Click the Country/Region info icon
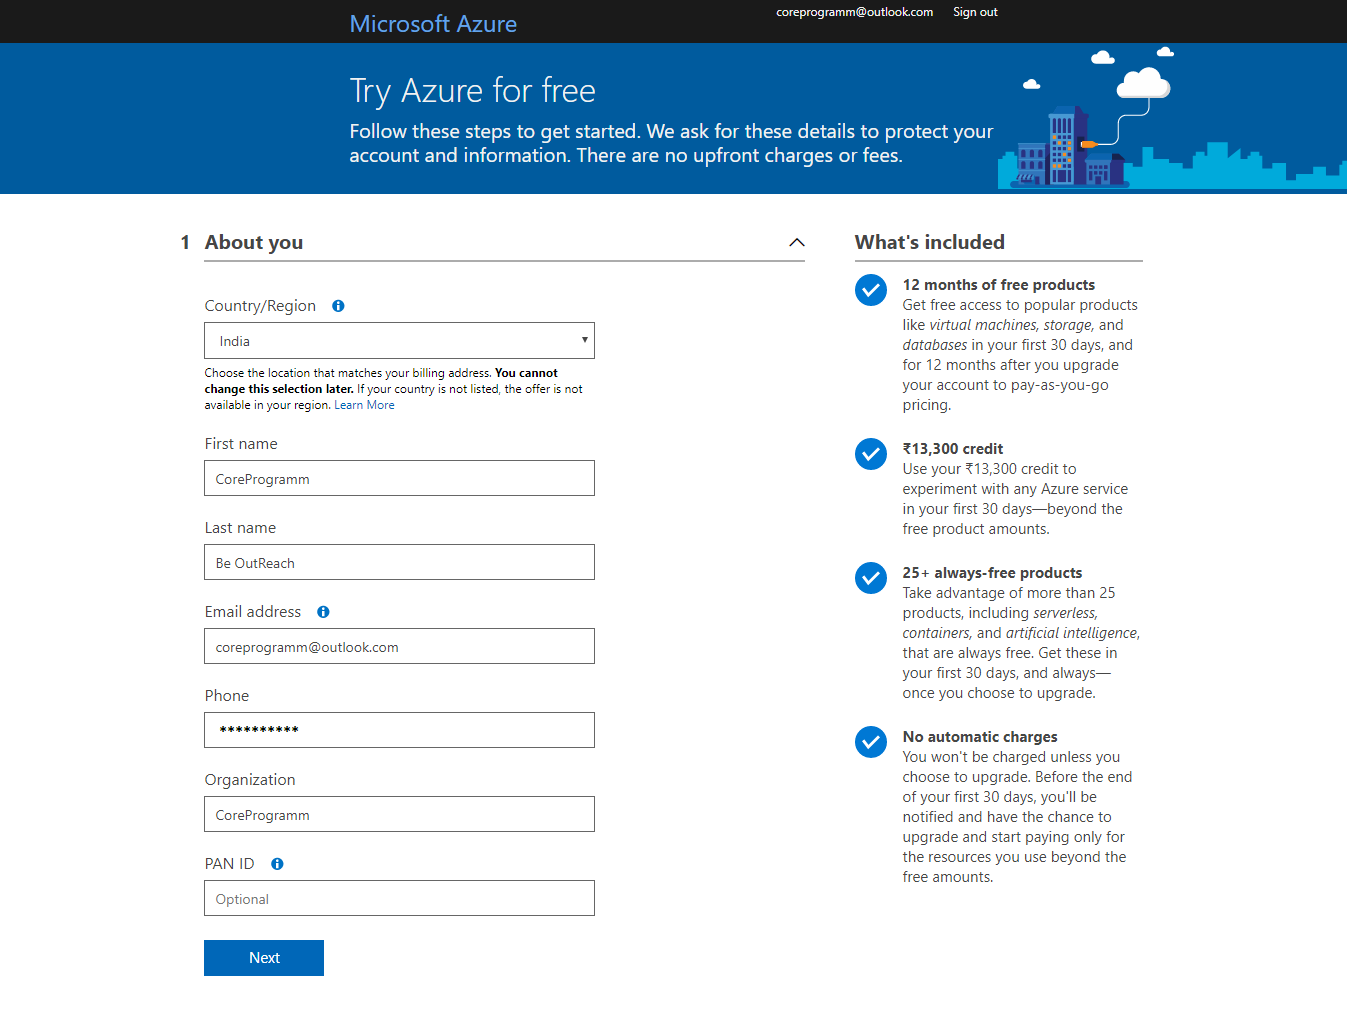 tap(338, 306)
